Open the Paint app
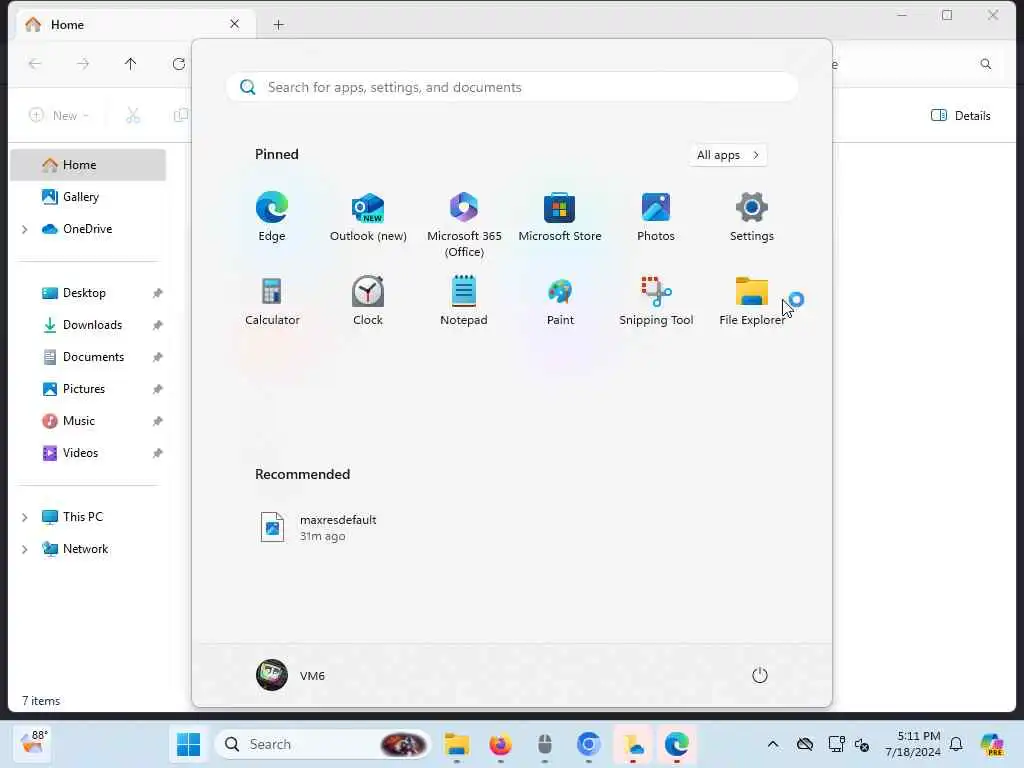The width and height of the screenshot is (1024, 768). click(560, 300)
